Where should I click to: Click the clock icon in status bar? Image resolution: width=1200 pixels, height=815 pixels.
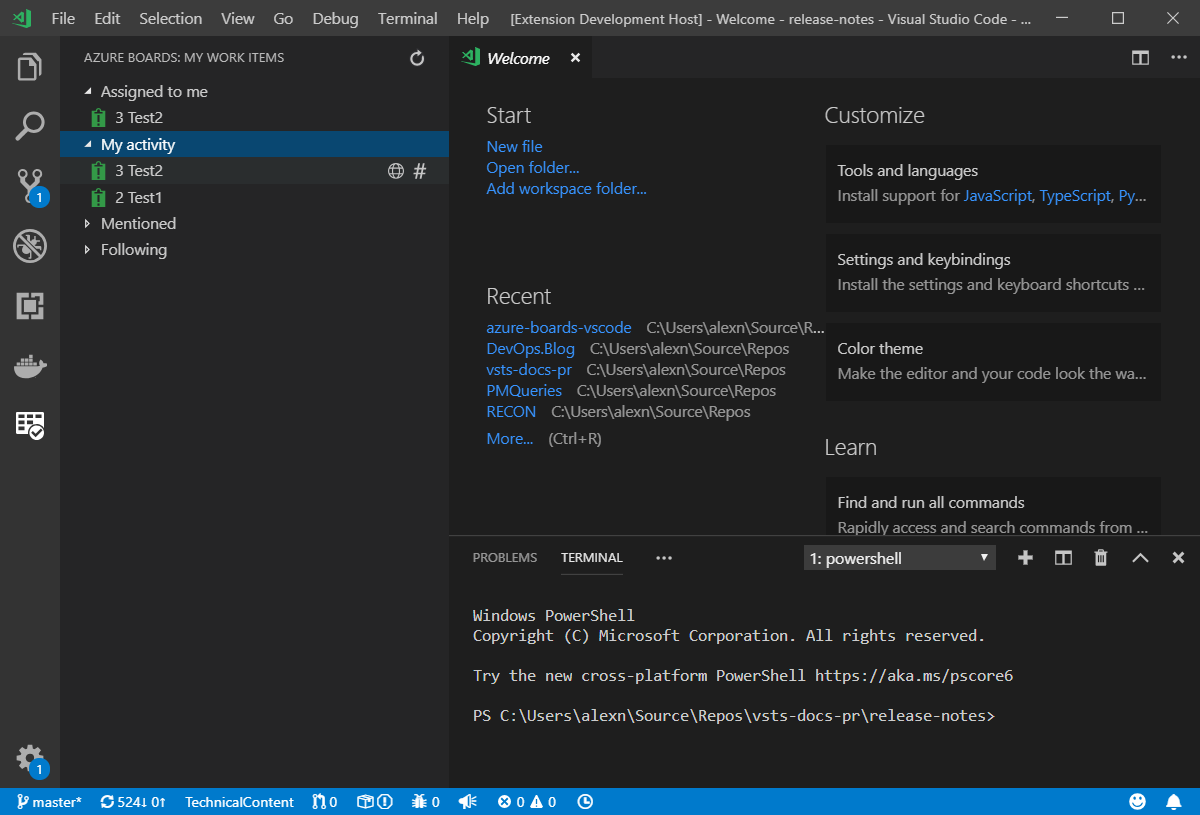click(585, 802)
